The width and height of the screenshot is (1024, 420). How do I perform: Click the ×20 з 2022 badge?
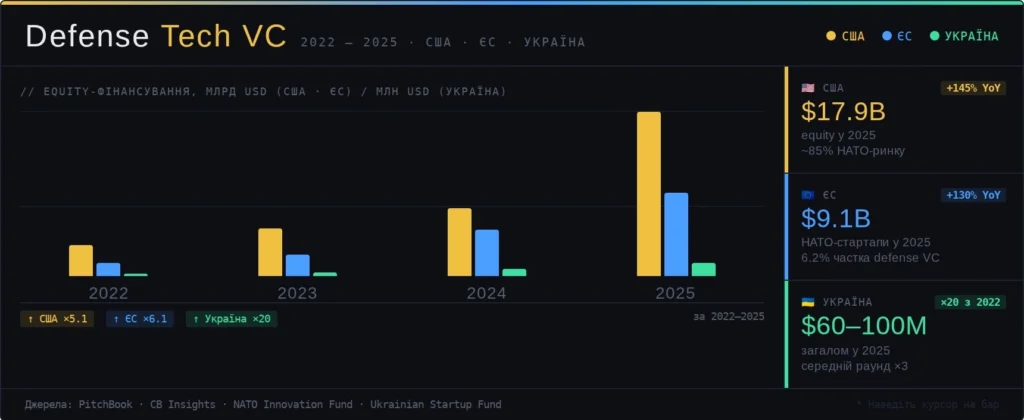(970, 302)
